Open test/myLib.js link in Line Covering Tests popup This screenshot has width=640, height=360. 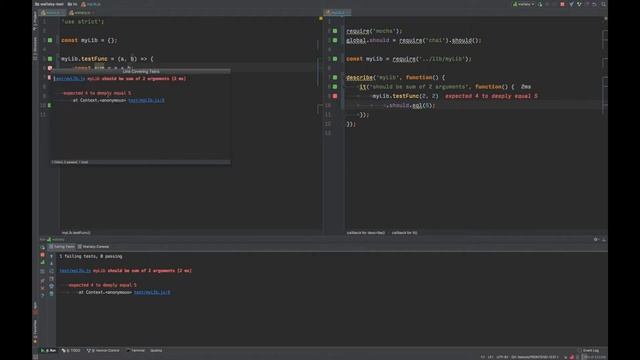[x=70, y=78]
